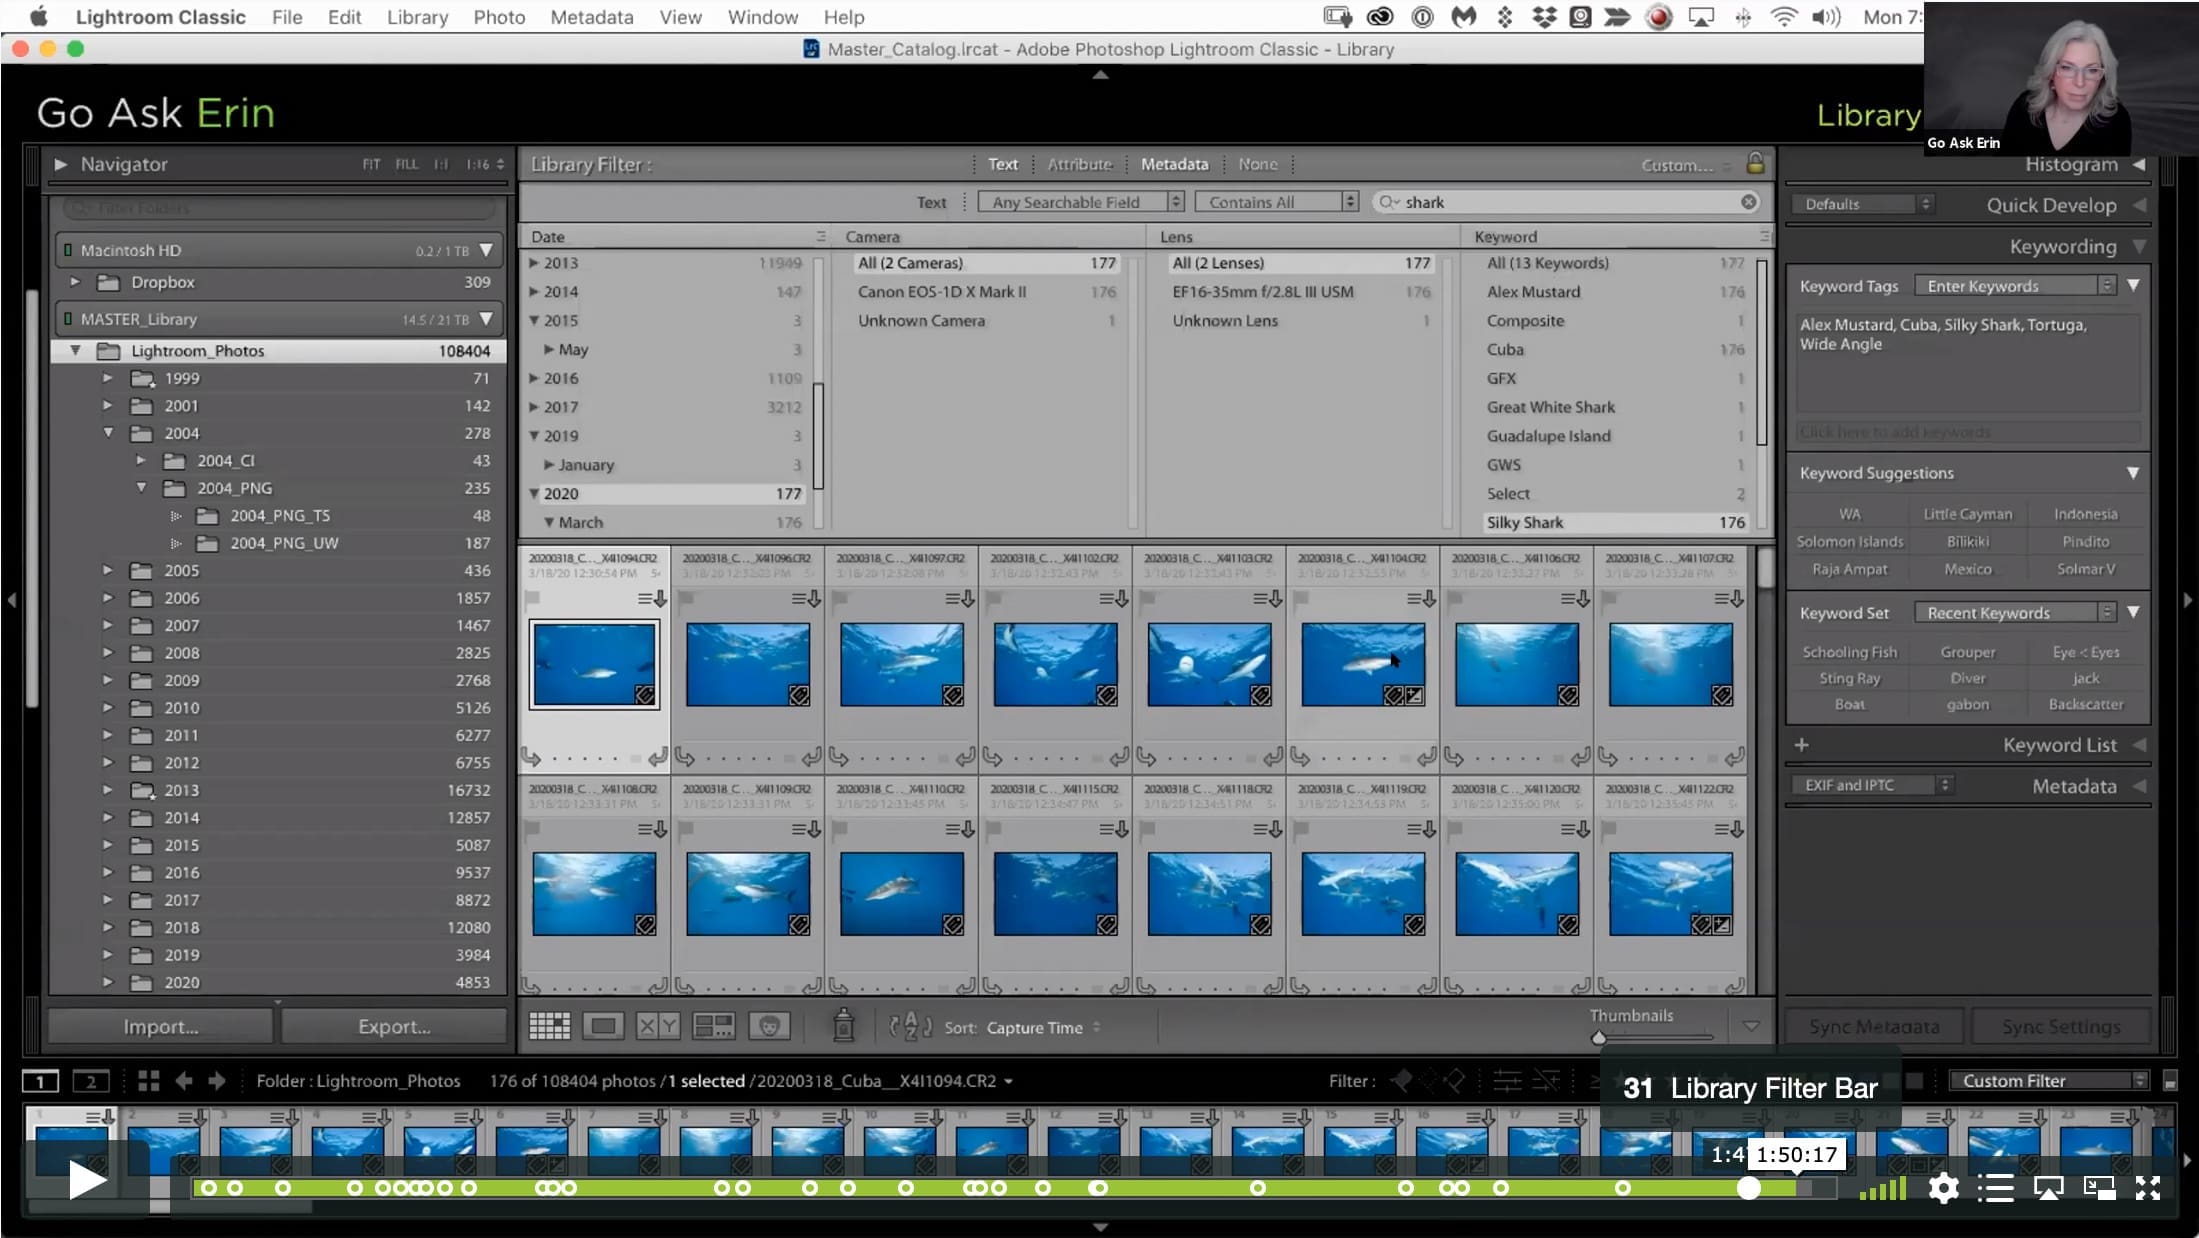Collapse the 2004 folder
The width and height of the screenshot is (2199, 1238).
coord(108,433)
